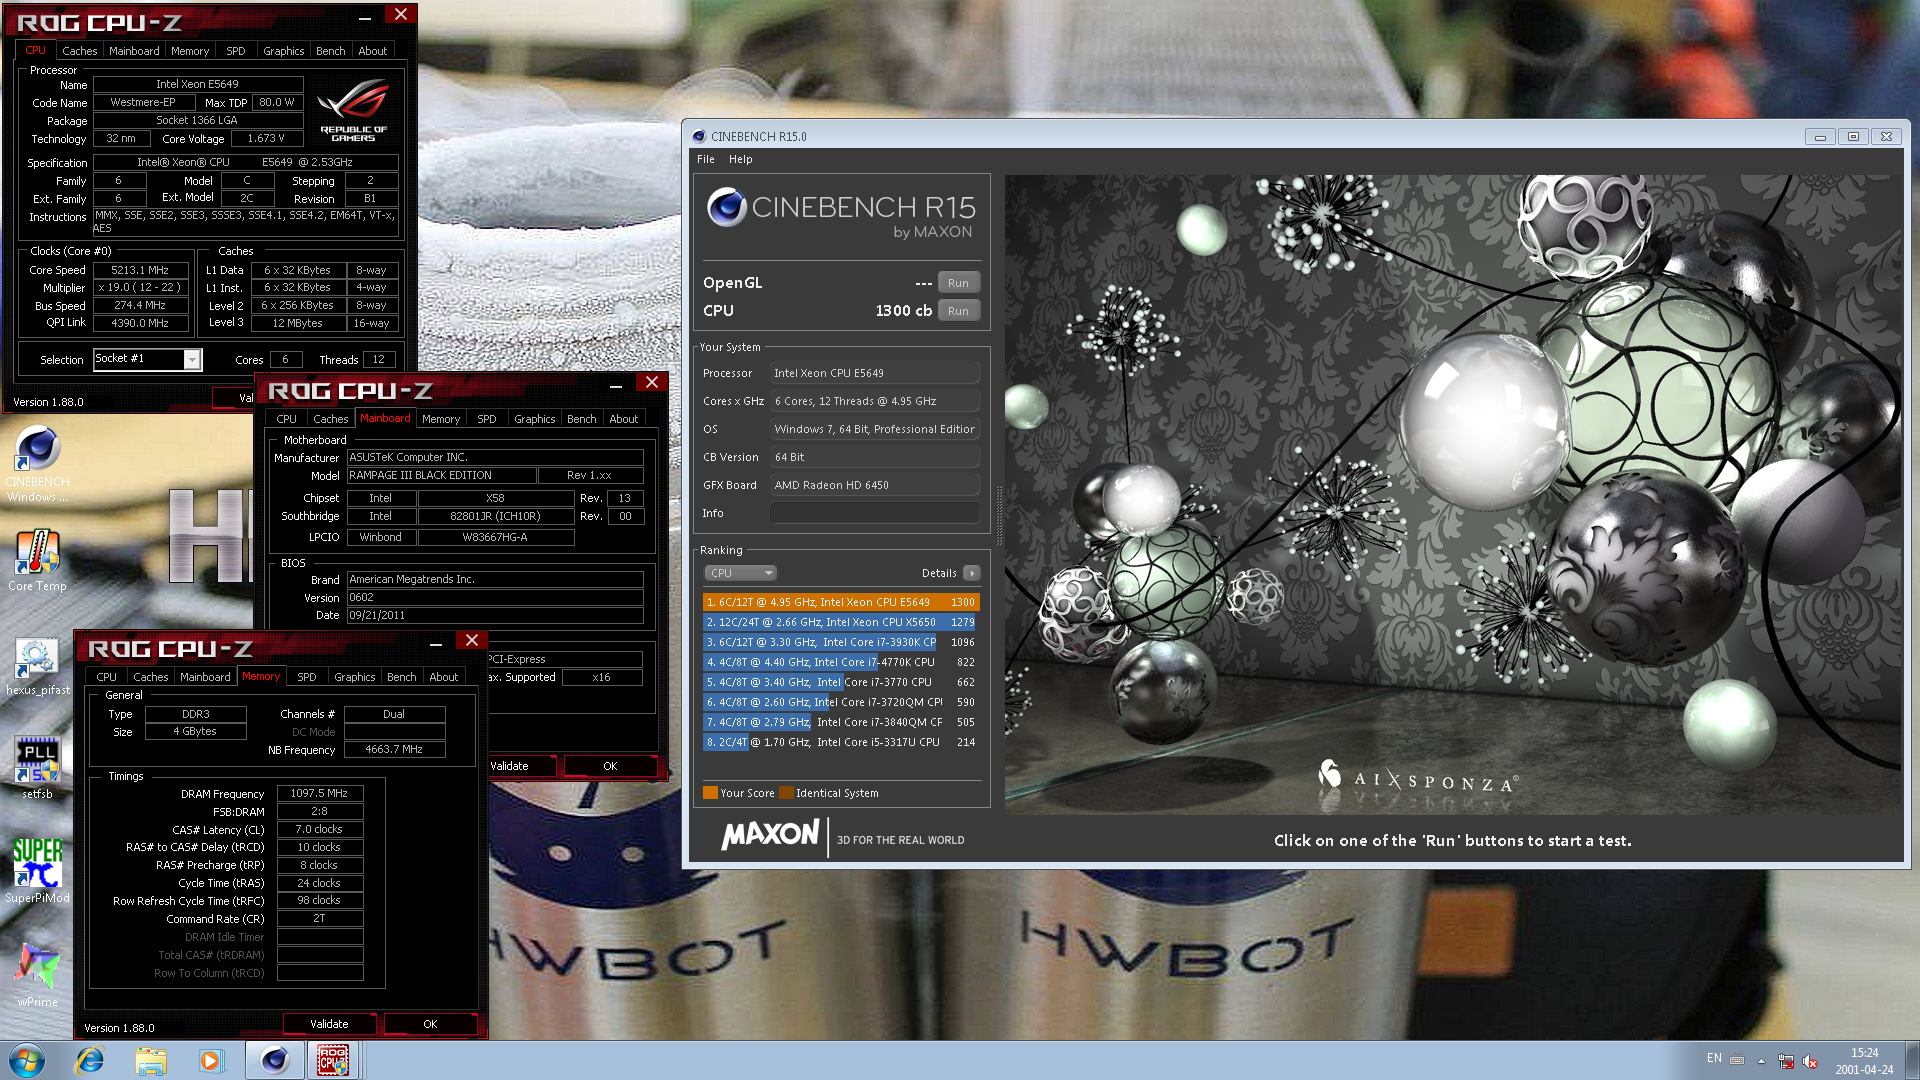Minimize the Memory CPU-Z window
The height and width of the screenshot is (1080, 1920).
(436, 643)
